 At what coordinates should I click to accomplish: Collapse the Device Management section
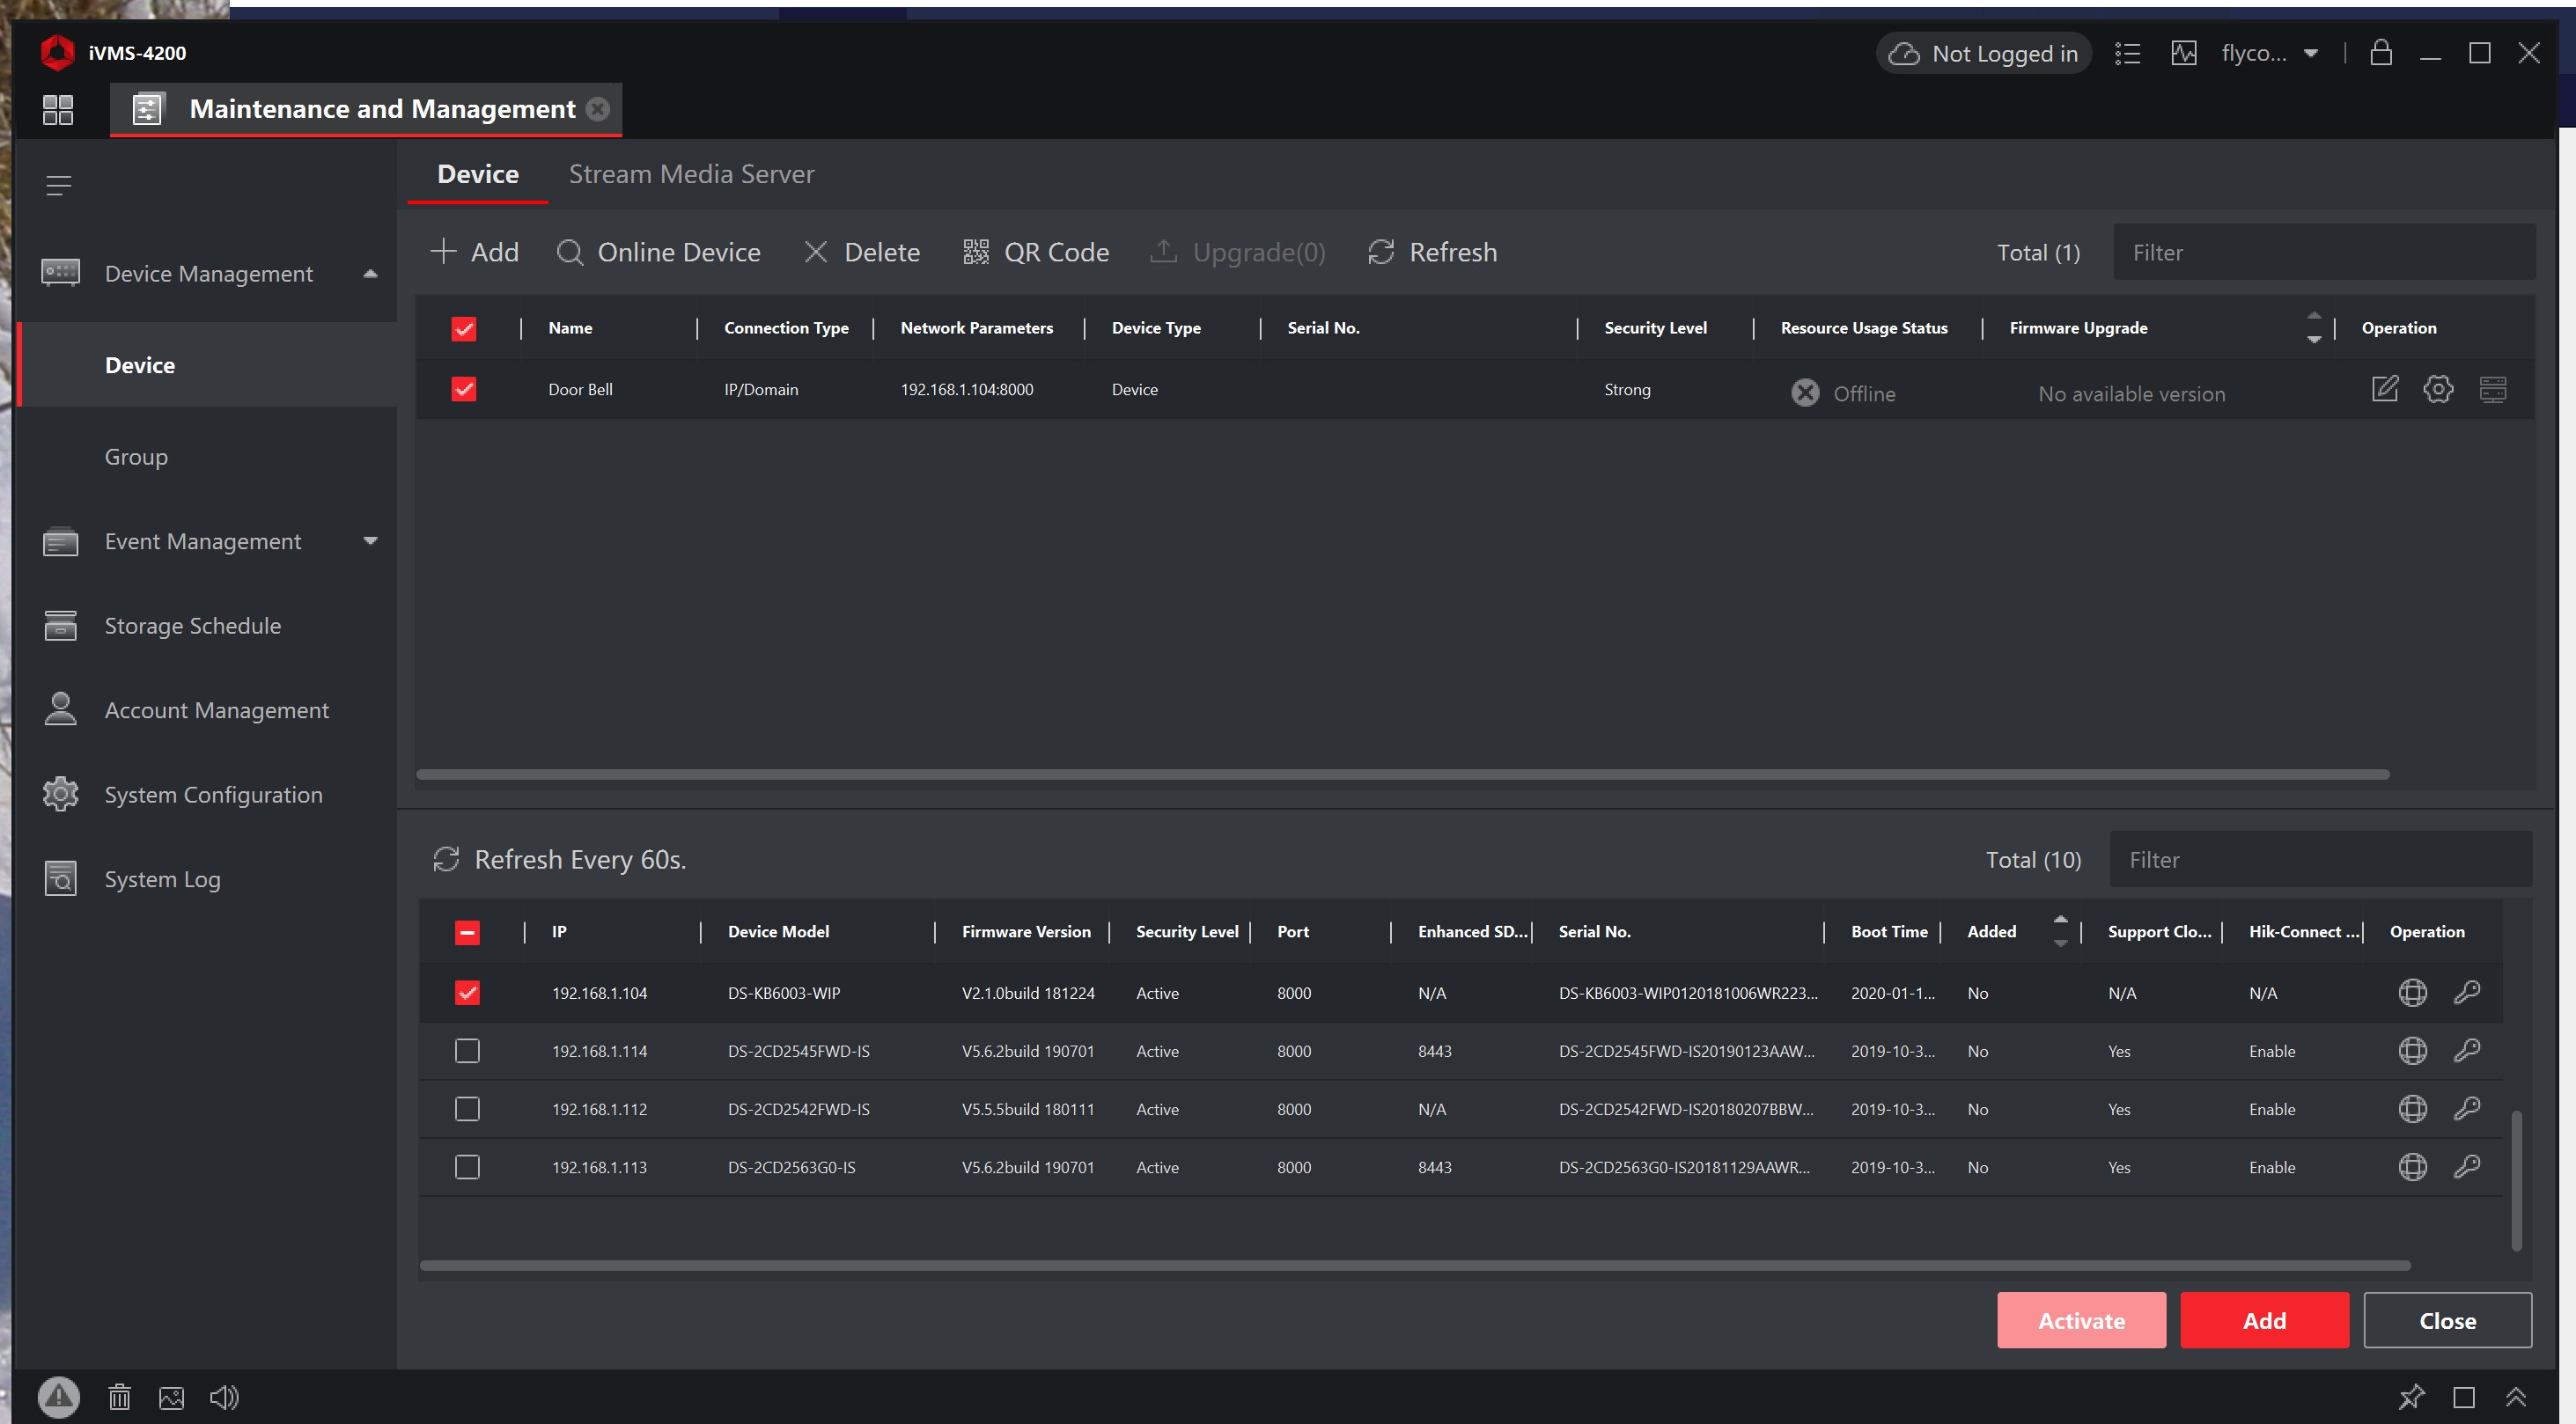point(370,273)
